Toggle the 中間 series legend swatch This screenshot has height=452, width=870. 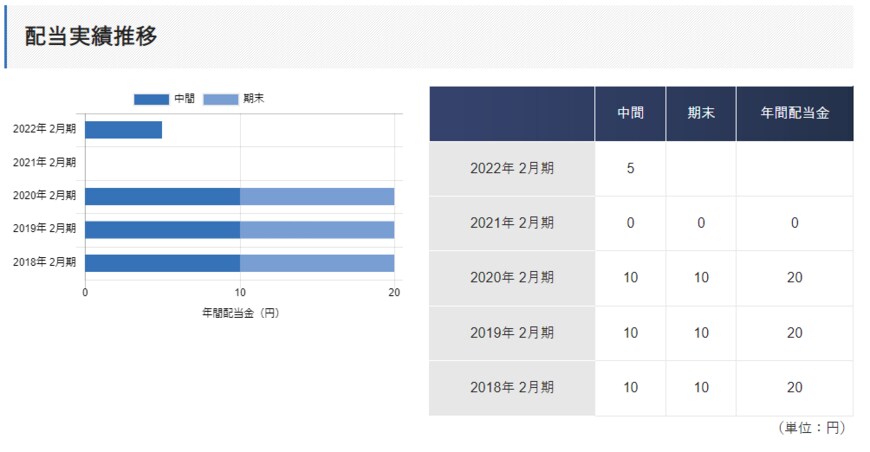pyautogui.click(x=151, y=99)
